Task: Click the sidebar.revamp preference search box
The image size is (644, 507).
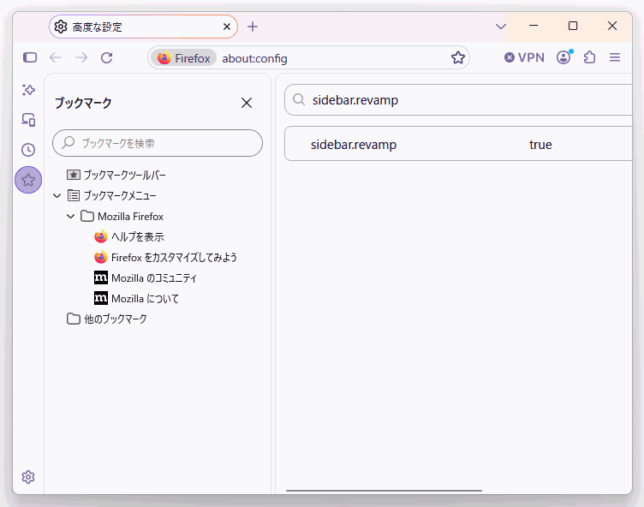Action: (458, 100)
